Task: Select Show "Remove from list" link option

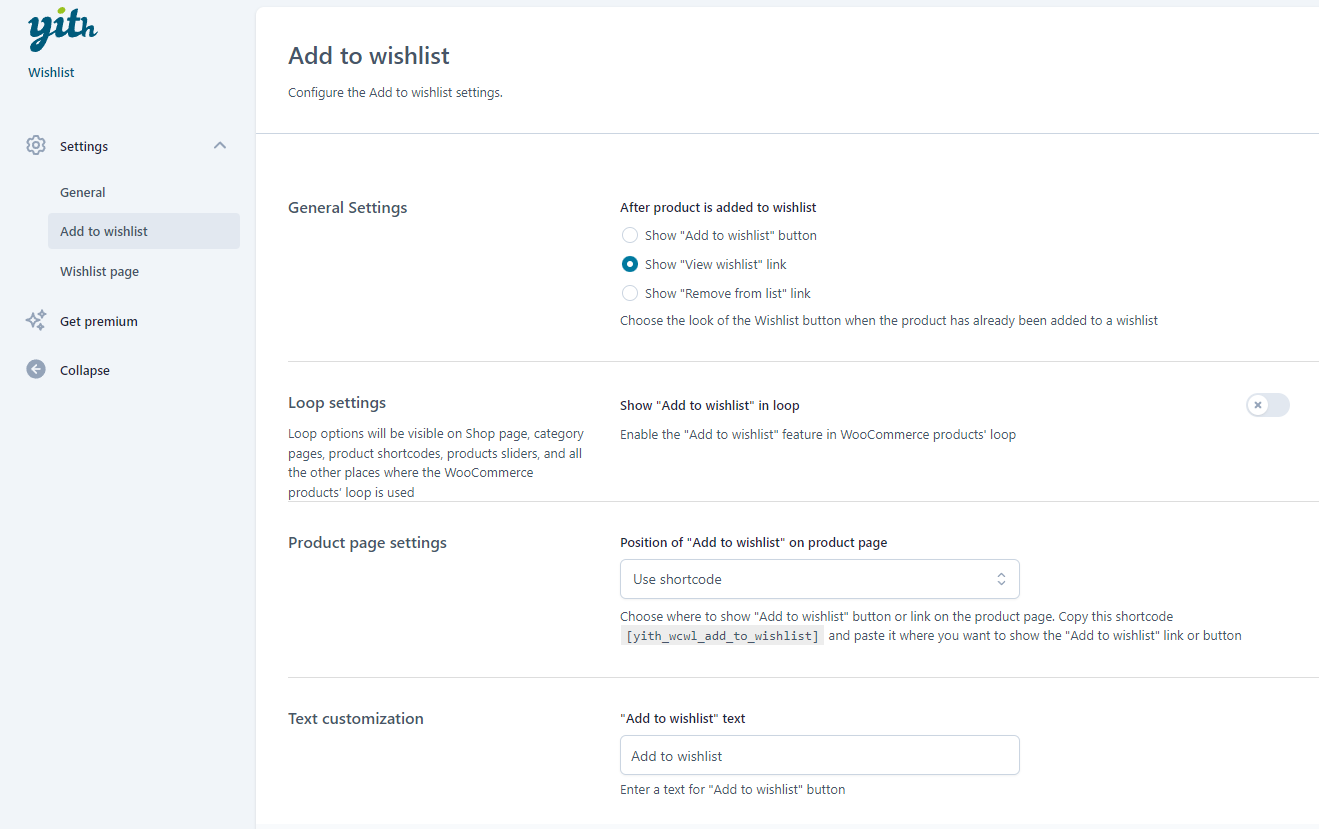Action: pos(630,294)
